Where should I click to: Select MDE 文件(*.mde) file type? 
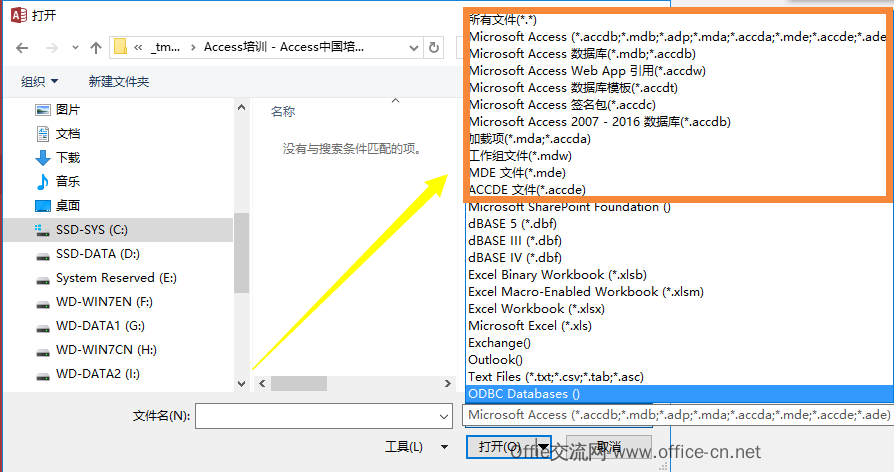pyautogui.click(x=680, y=173)
